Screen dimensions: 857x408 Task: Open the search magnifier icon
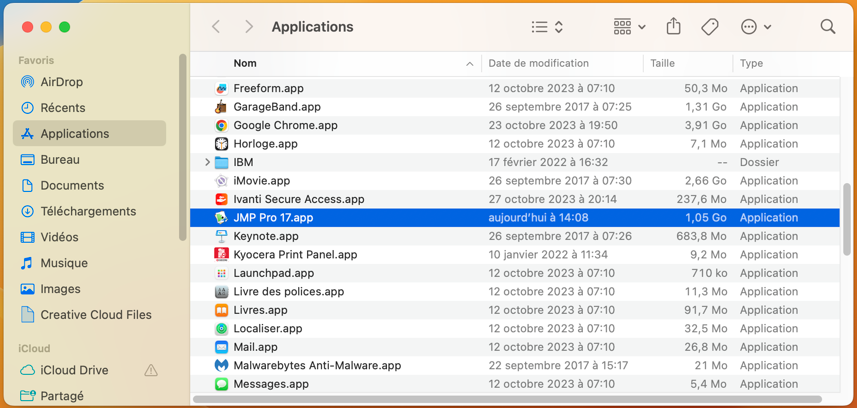click(827, 27)
